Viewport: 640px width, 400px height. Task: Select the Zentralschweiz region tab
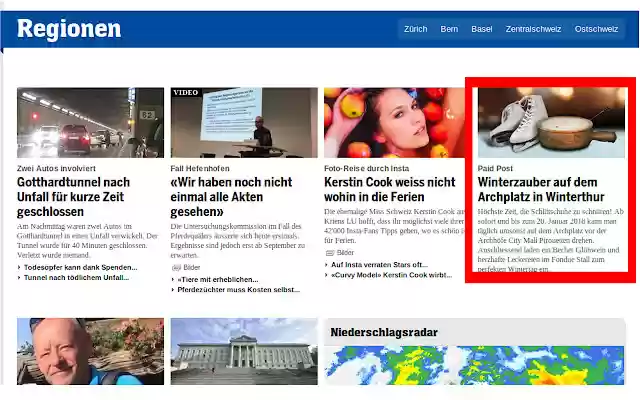[x=533, y=29]
